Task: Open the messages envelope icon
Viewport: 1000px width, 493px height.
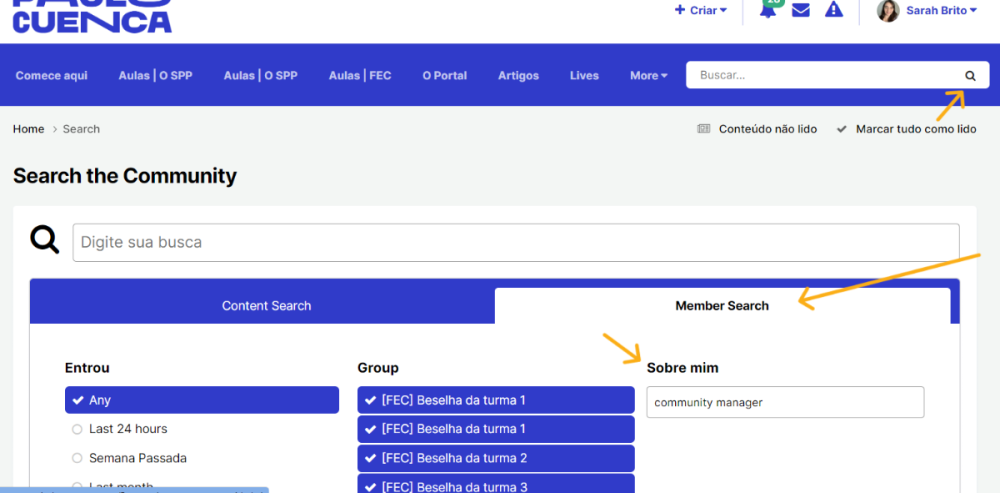Action: (x=801, y=11)
